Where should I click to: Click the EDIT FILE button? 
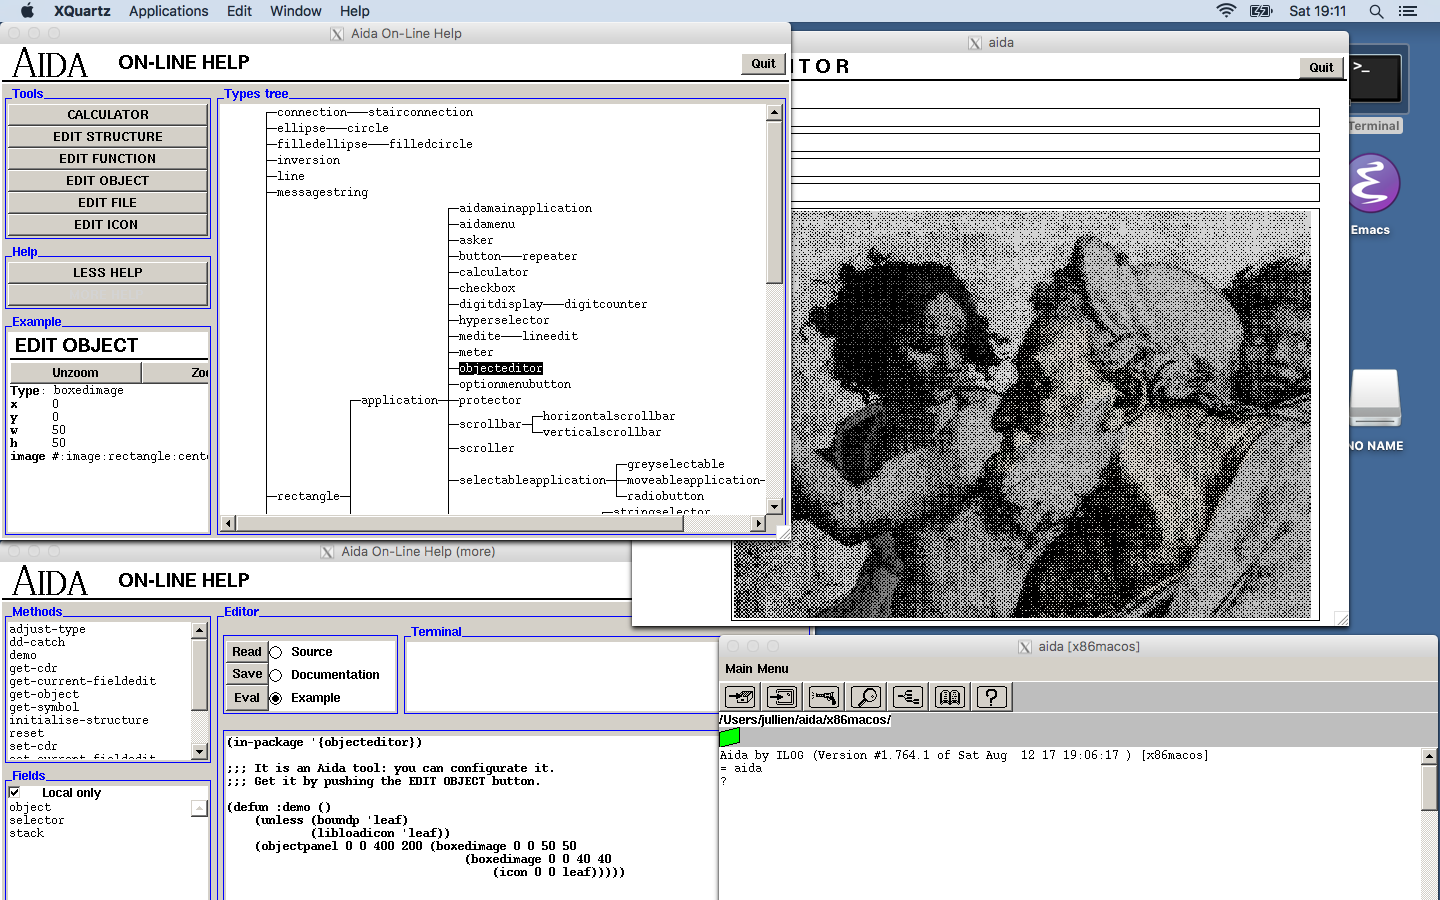(108, 203)
